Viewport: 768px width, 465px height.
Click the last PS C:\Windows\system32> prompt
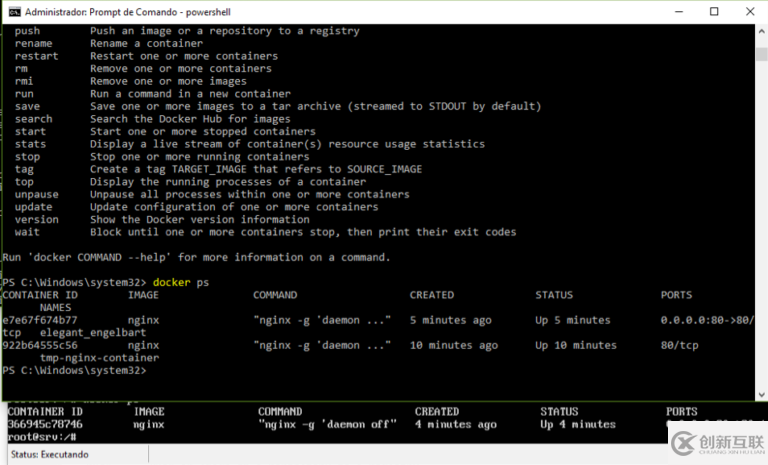(x=74, y=370)
